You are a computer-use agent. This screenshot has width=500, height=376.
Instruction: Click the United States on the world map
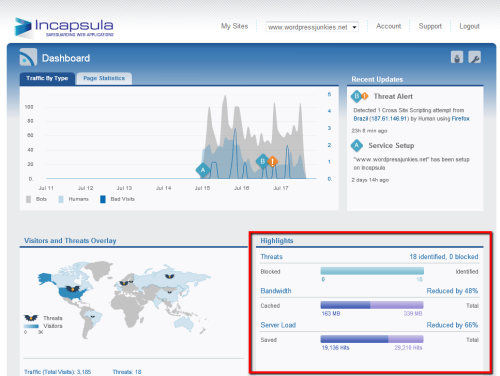click(x=73, y=293)
